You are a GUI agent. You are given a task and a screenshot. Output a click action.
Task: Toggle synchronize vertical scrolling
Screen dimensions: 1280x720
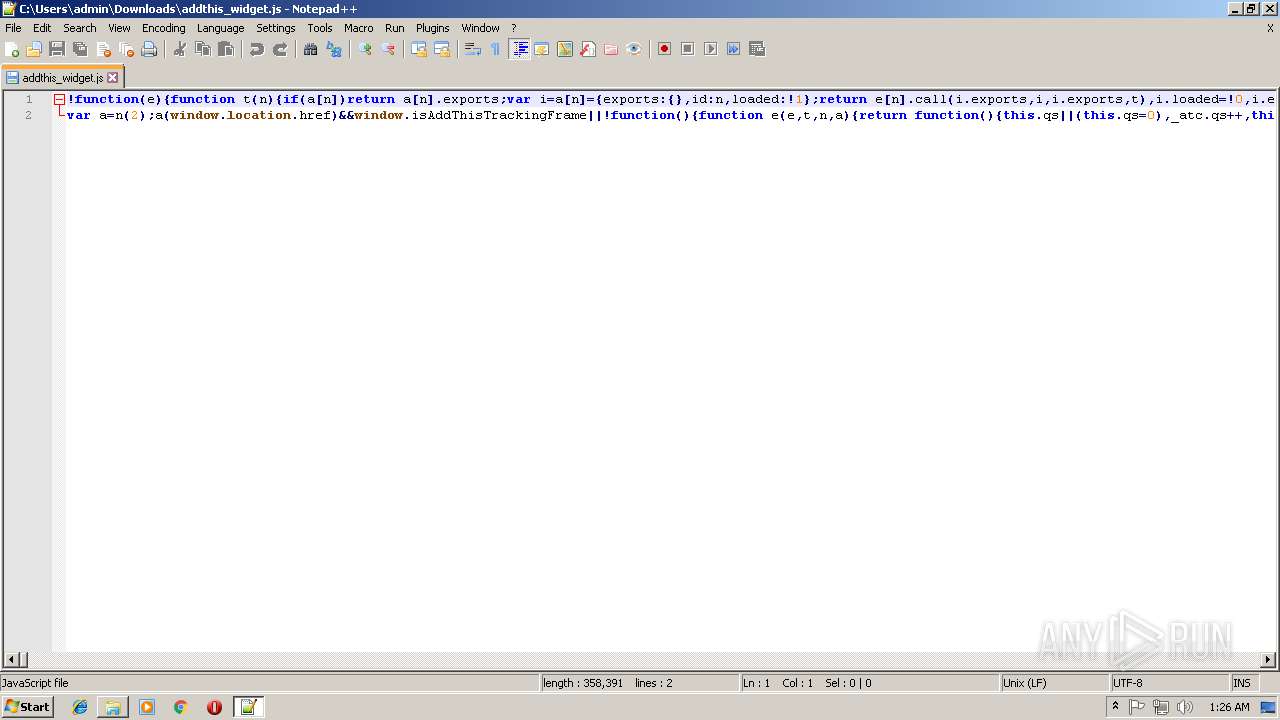[419, 49]
